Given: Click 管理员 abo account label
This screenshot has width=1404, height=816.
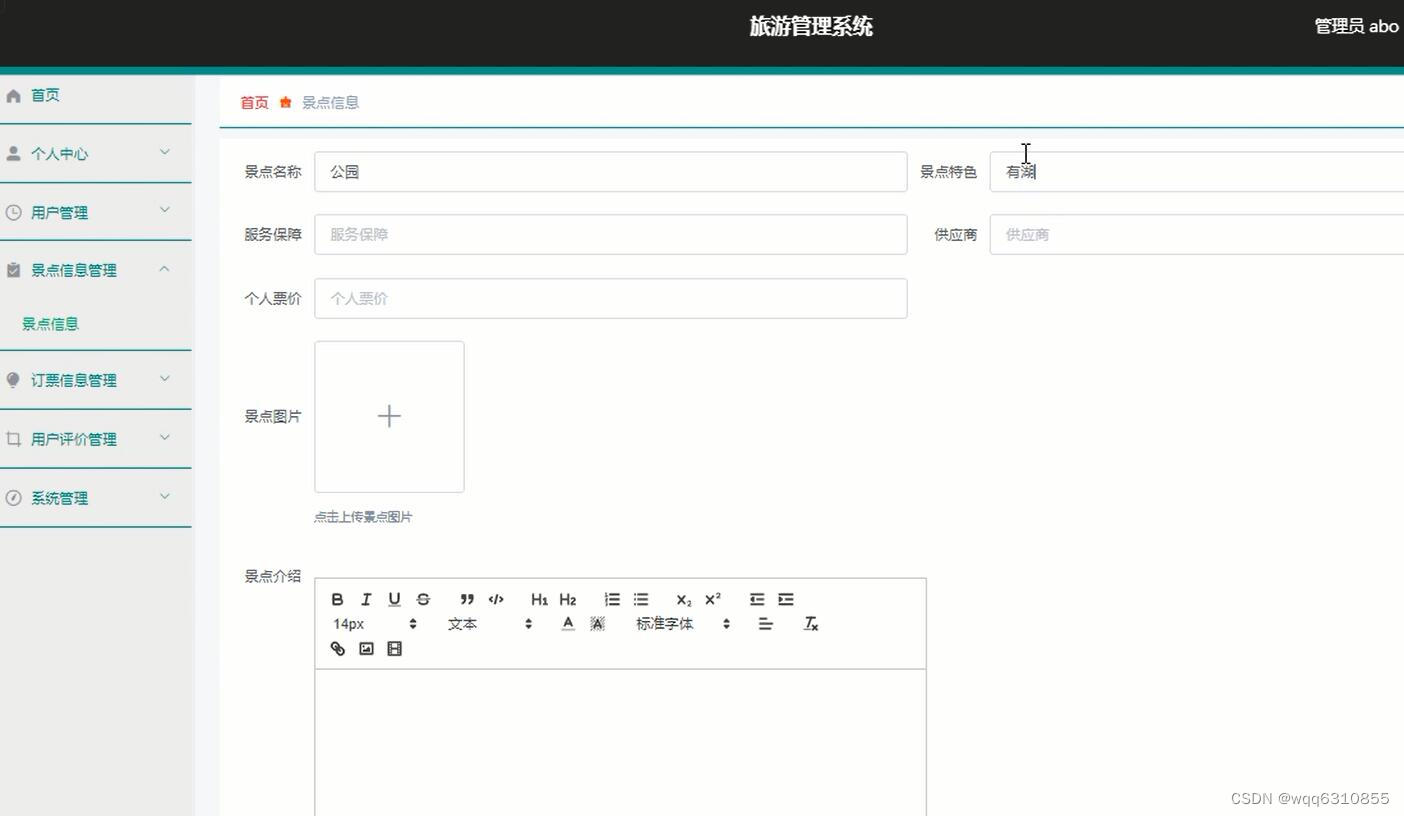Looking at the screenshot, I should click(x=1356, y=26).
